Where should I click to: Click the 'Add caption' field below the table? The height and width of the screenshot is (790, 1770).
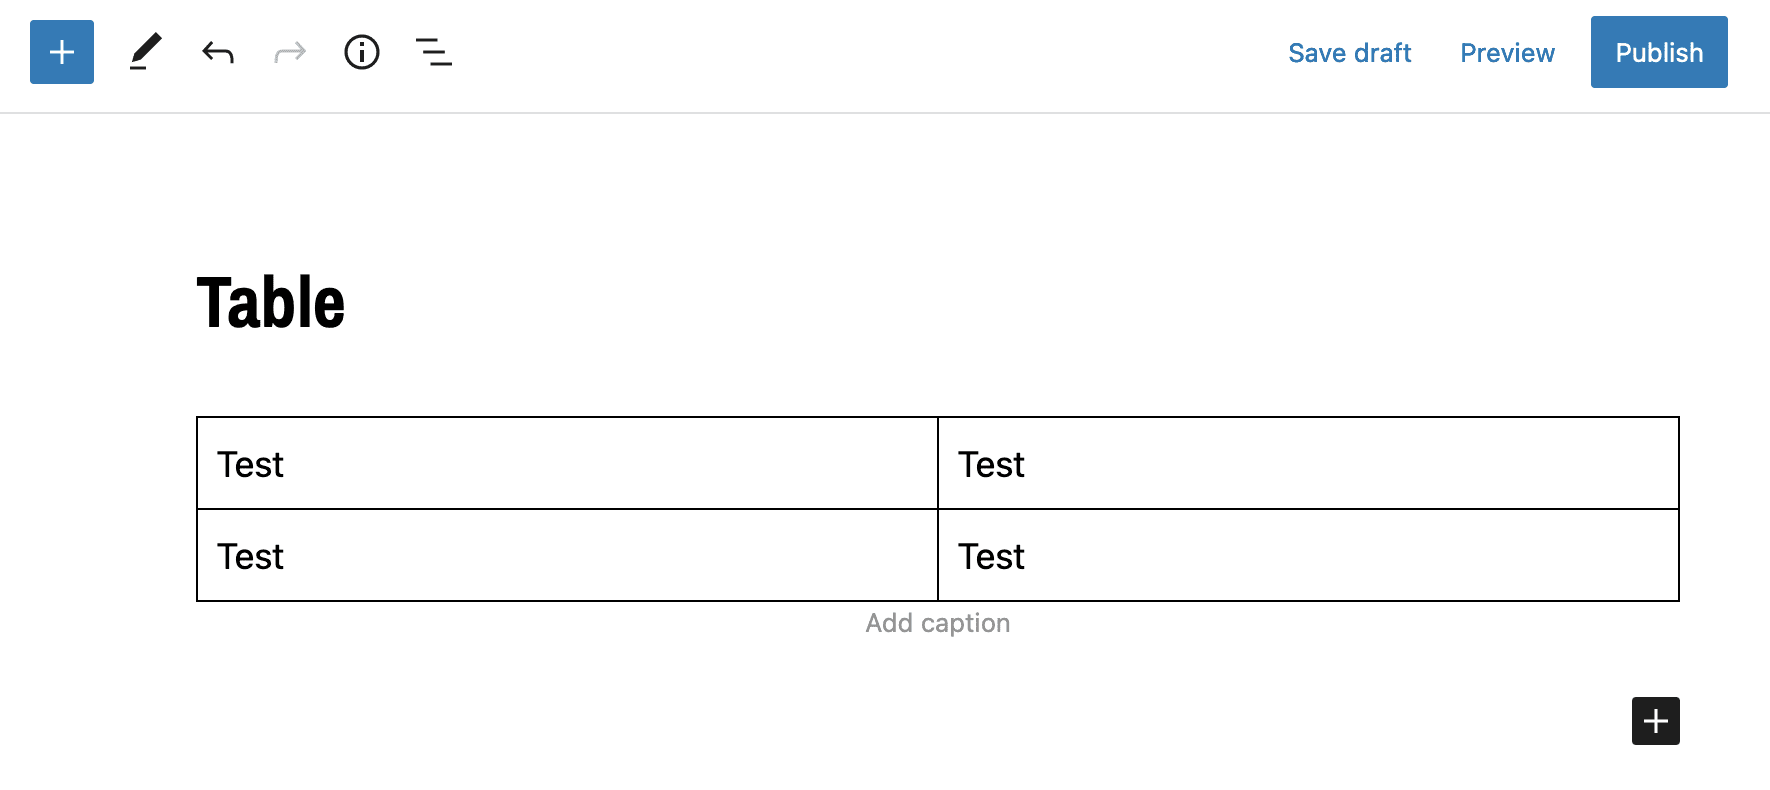click(937, 622)
